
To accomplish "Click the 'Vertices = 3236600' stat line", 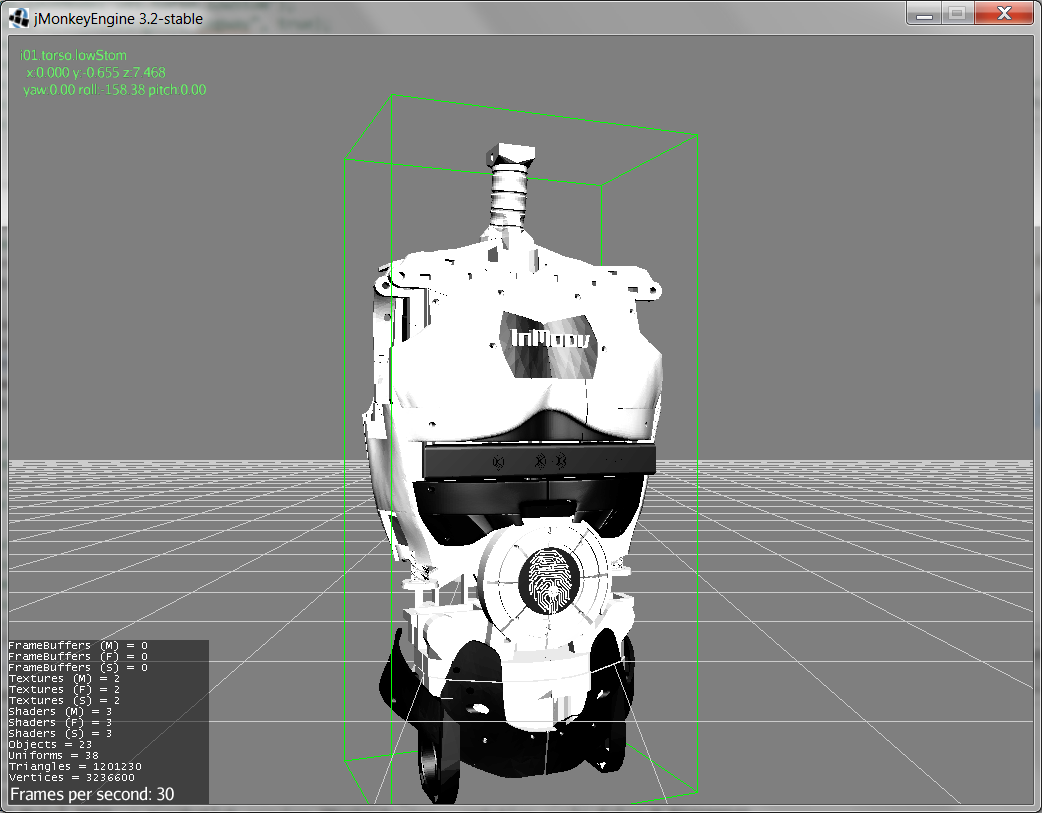I will click(x=71, y=777).
